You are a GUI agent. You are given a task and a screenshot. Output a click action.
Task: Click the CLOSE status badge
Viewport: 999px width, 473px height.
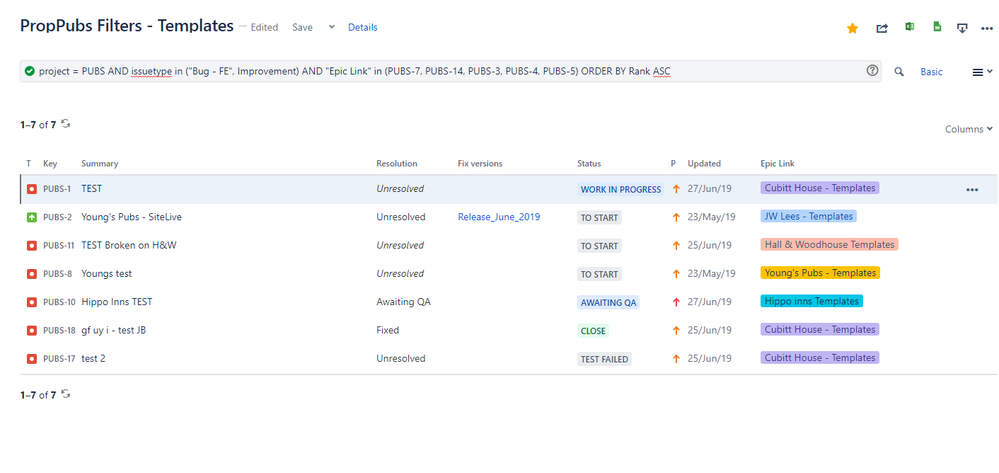pos(593,331)
